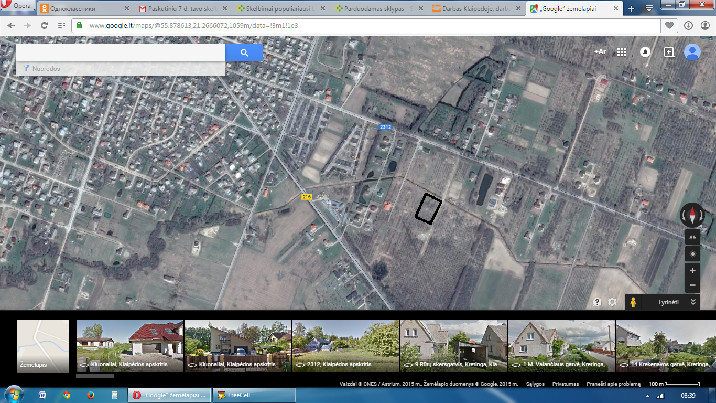Viewport: 716px width, 403px height.
Task: Click the show my location button
Action: [x=691, y=254]
